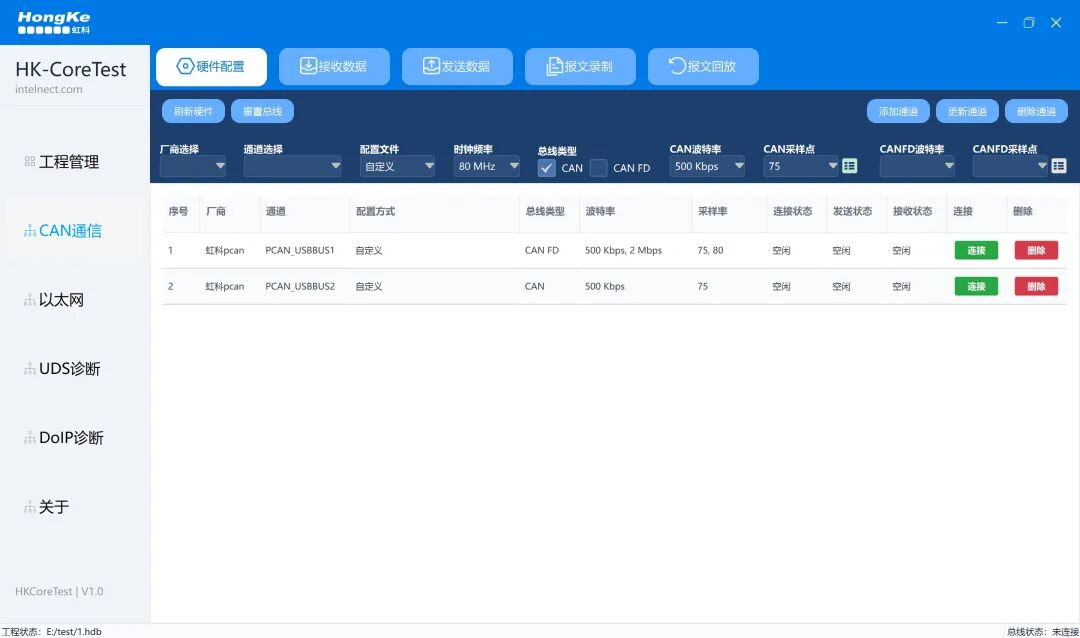
Task: Click the replay icon on 报文回放 tab
Action: click(x=677, y=65)
